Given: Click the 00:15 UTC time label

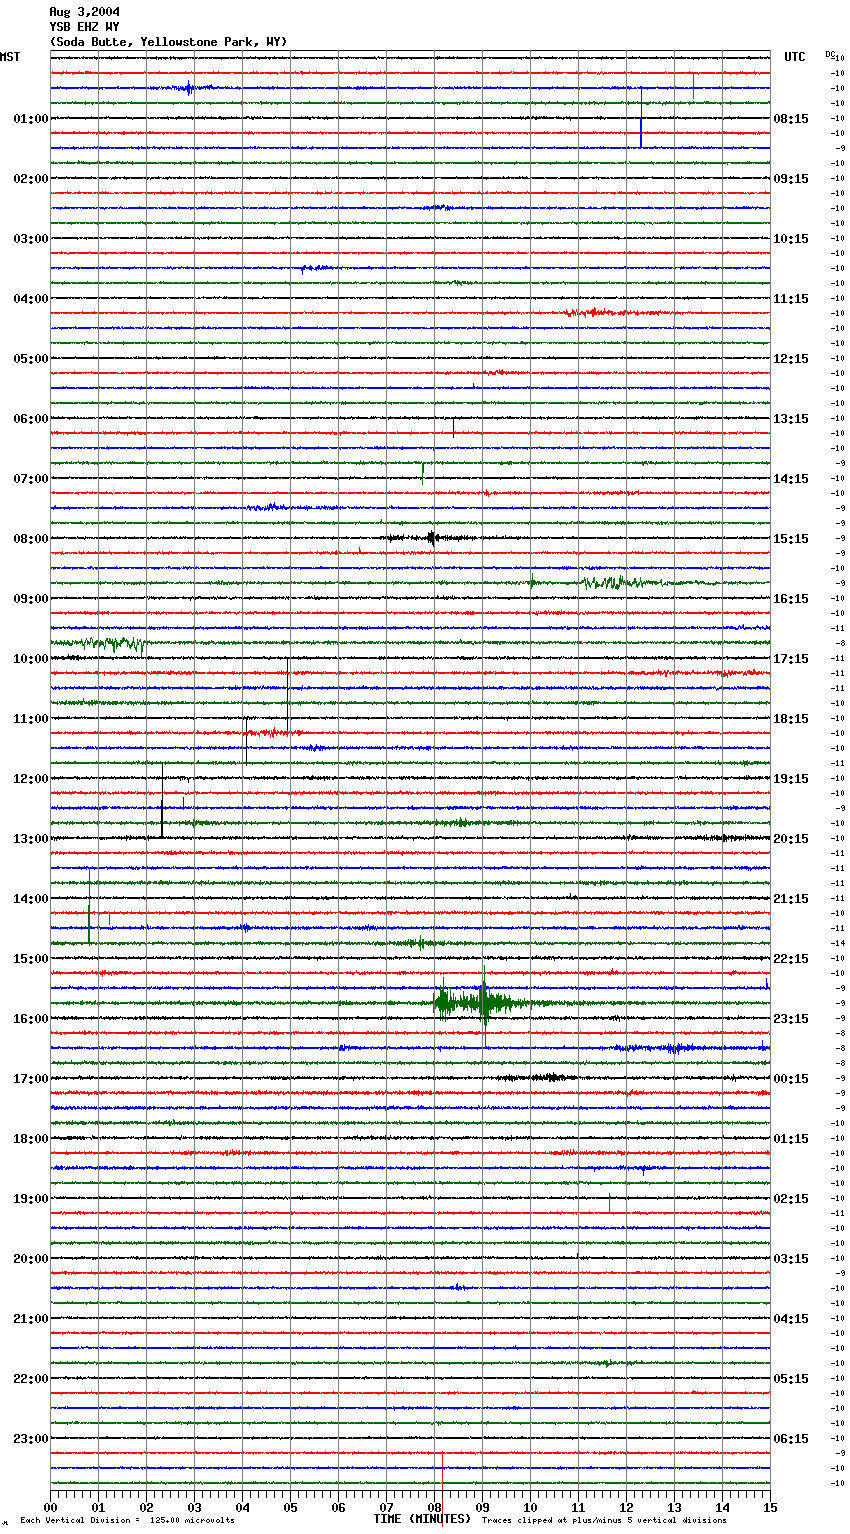Looking at the screenshot, I should [791, 1079].
